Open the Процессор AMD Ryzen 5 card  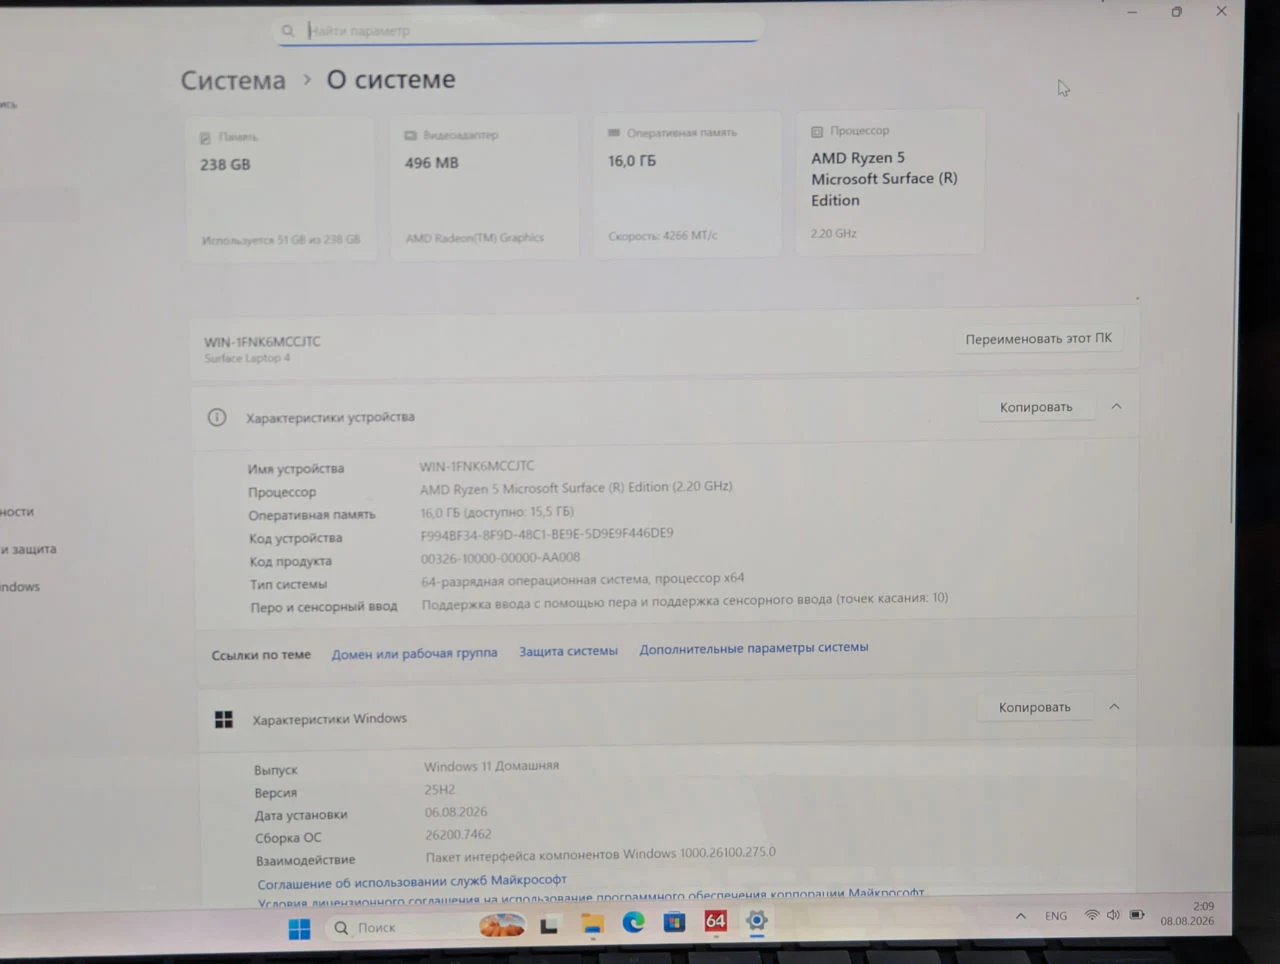point(890,181)
